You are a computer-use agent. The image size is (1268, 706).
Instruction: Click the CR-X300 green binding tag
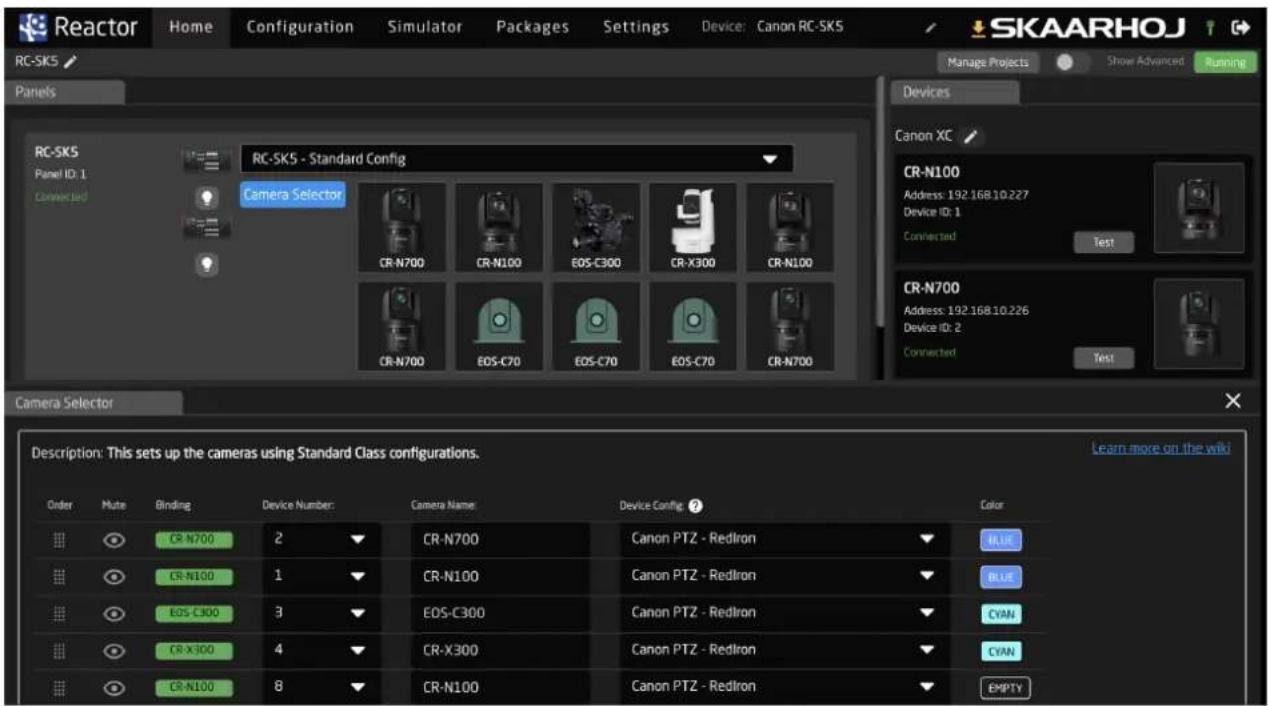(x=193, y=651)
